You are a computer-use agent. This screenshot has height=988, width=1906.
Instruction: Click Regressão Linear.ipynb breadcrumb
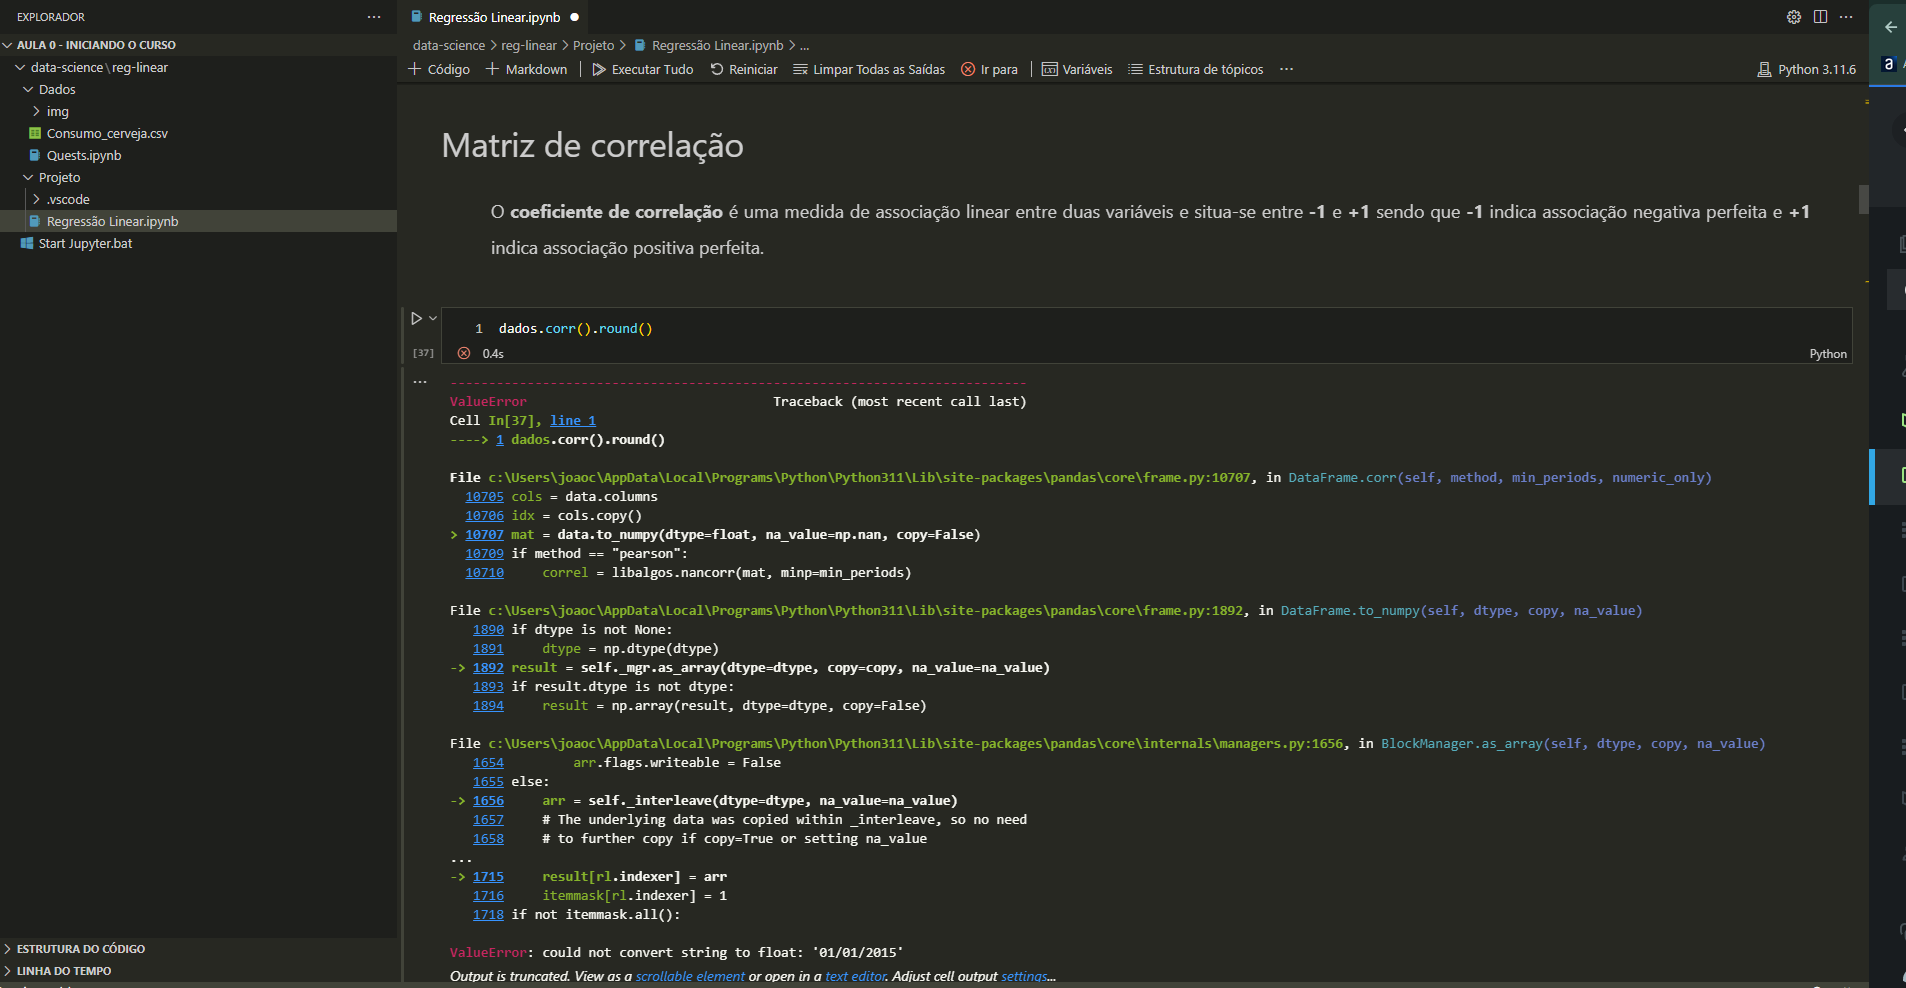[717, 45]
